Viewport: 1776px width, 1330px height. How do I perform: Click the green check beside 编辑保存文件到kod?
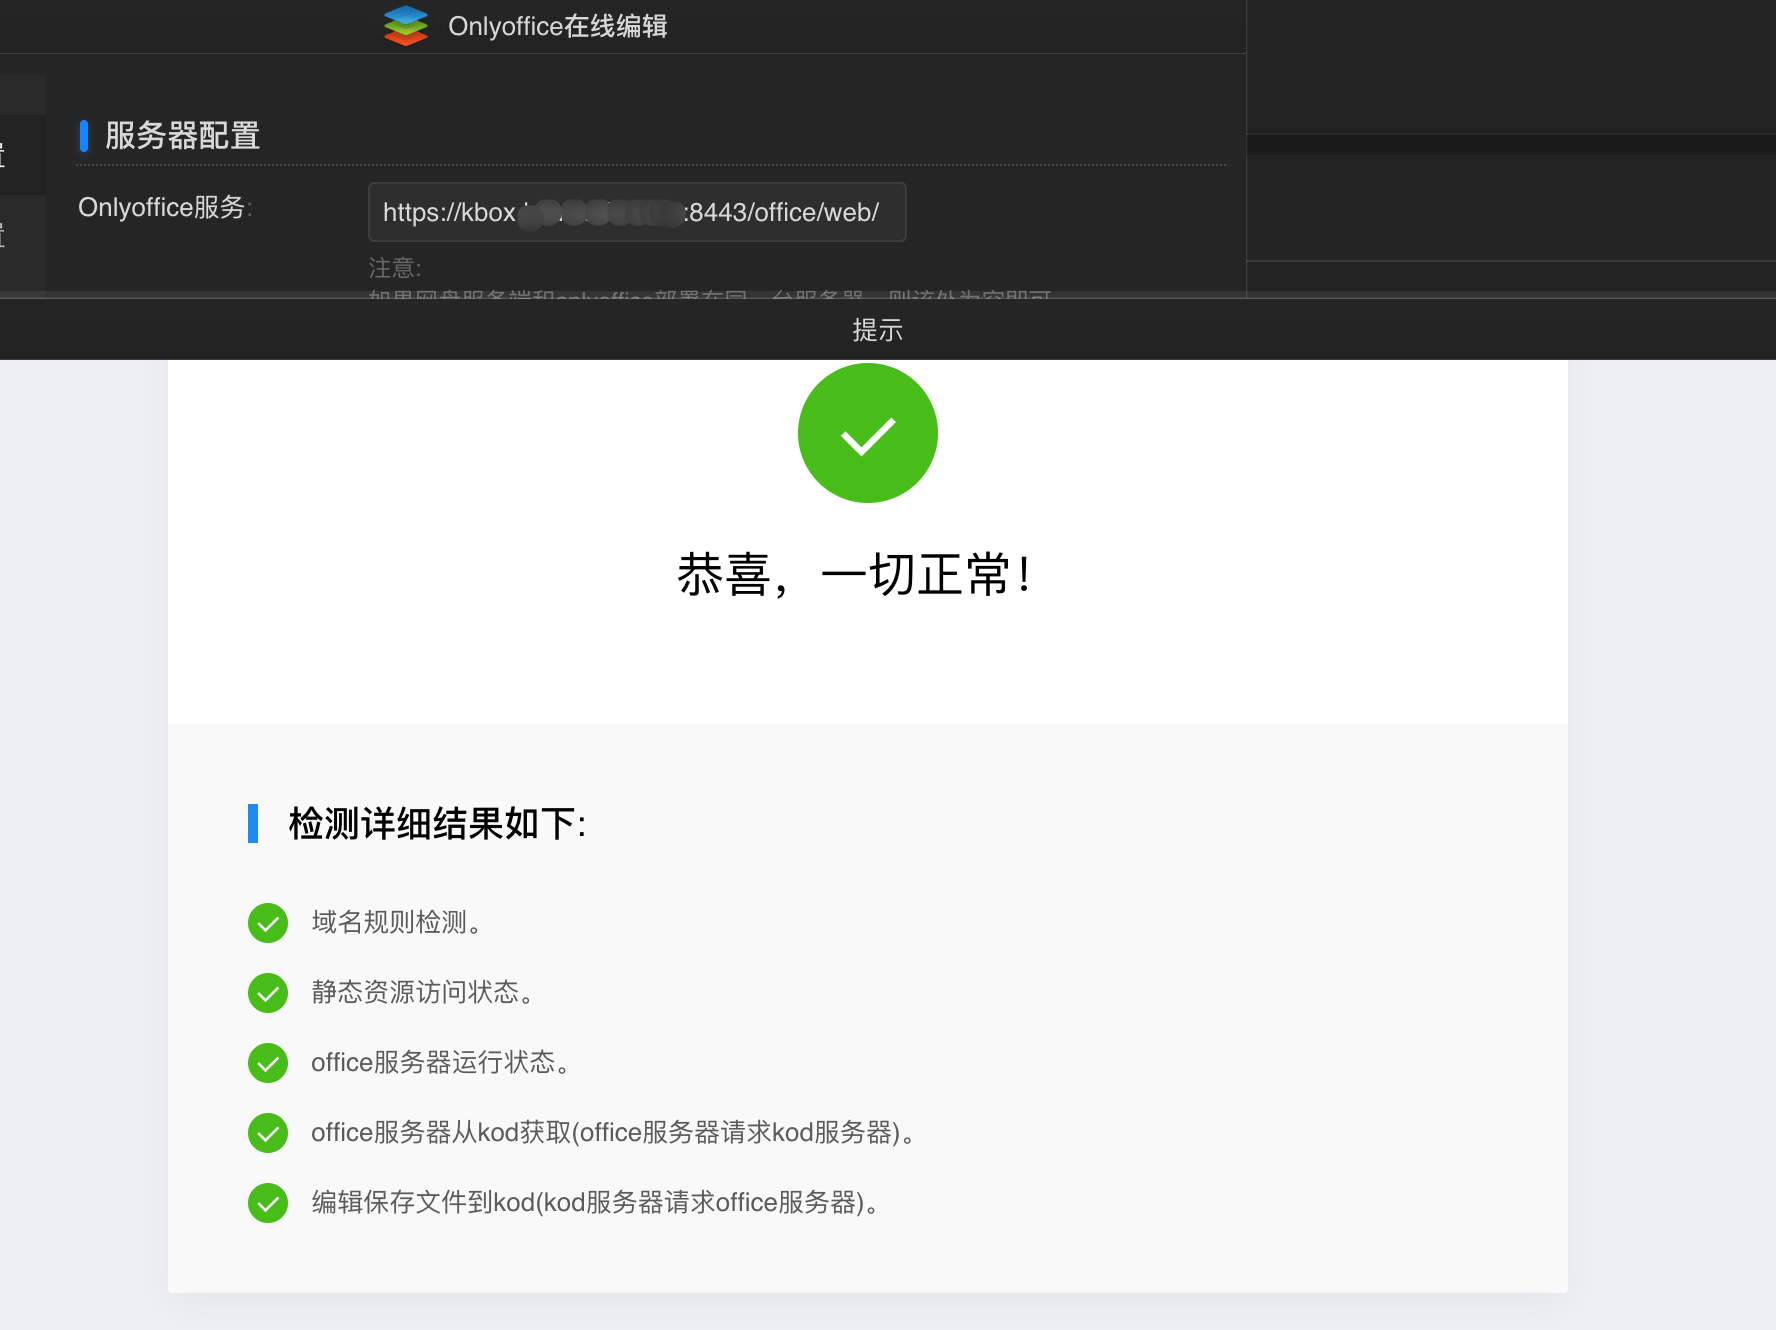[268, 1203]
